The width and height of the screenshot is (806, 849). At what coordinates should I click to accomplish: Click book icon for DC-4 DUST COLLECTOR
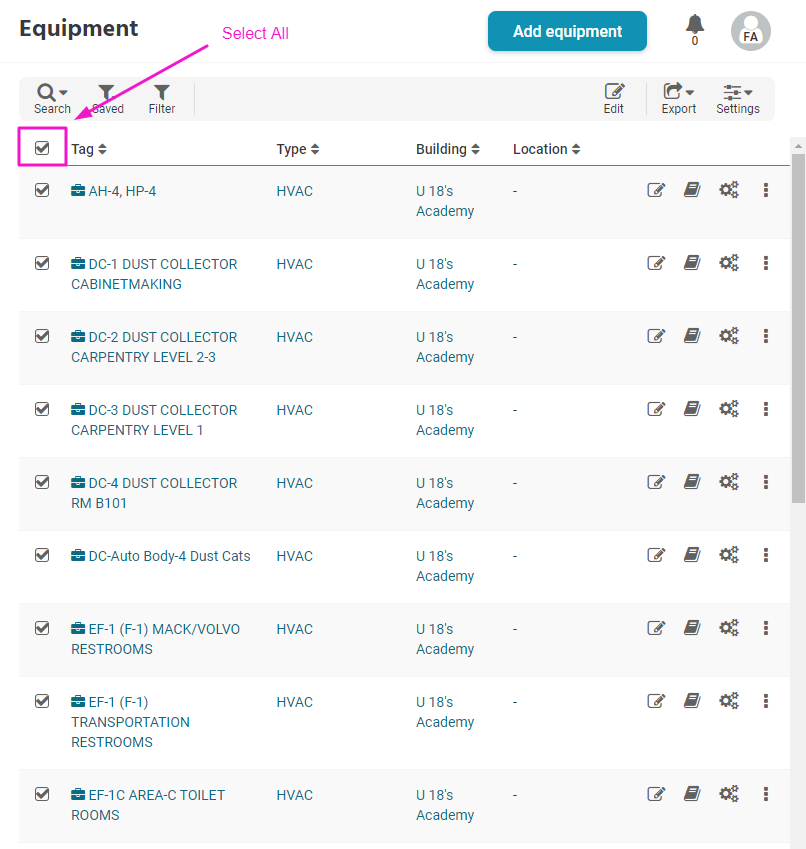(x=692, y=482)
